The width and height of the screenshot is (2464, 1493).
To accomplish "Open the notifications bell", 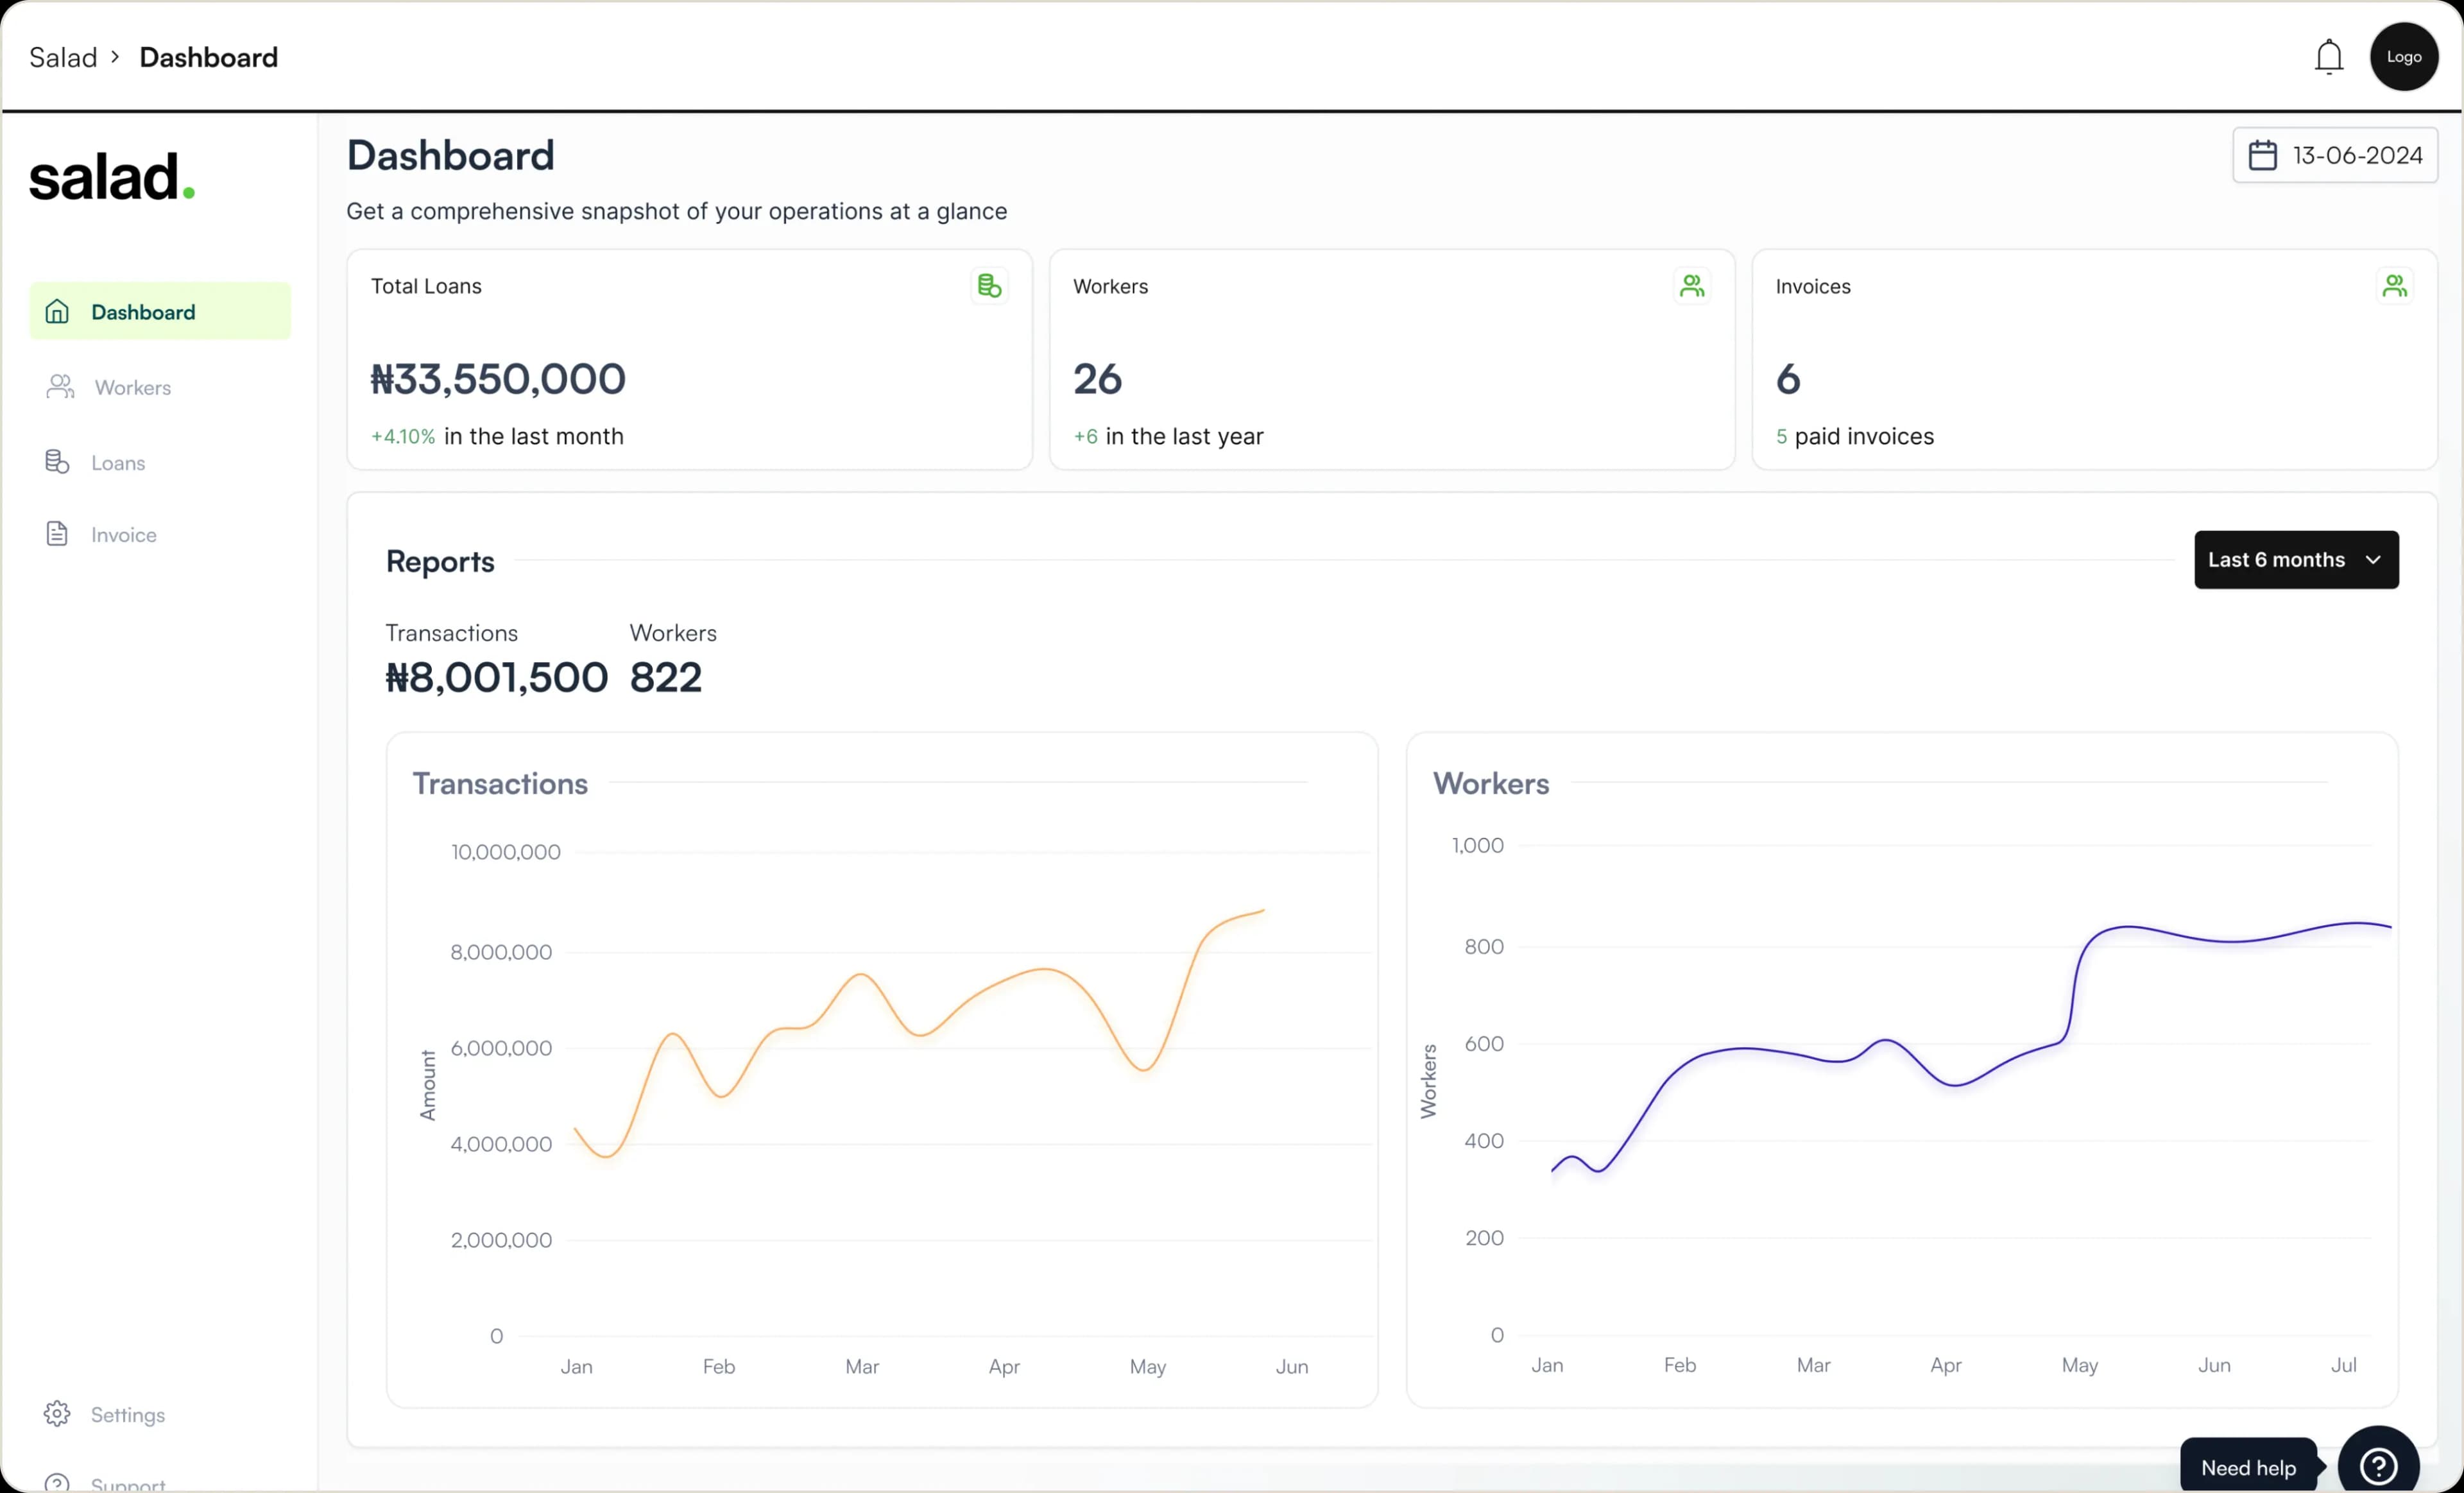I will (x=2328, y=57).
